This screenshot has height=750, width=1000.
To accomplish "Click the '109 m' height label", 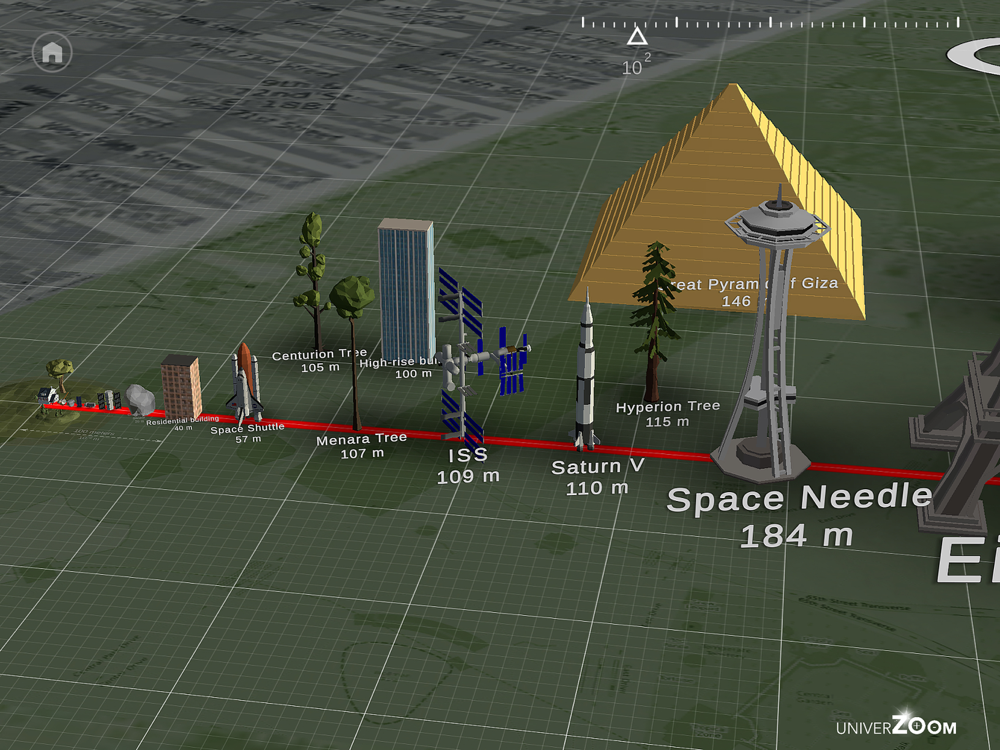I will coord(468,476).
